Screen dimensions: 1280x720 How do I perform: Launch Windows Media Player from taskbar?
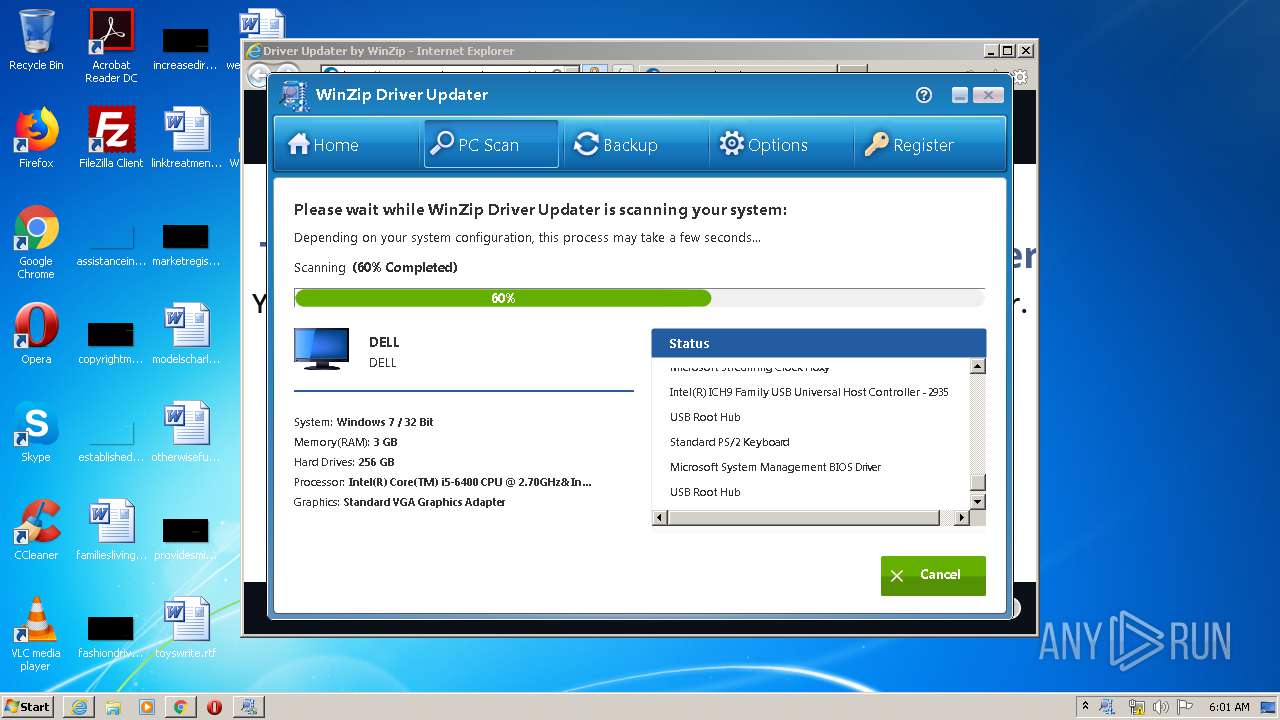coord(147,707)
